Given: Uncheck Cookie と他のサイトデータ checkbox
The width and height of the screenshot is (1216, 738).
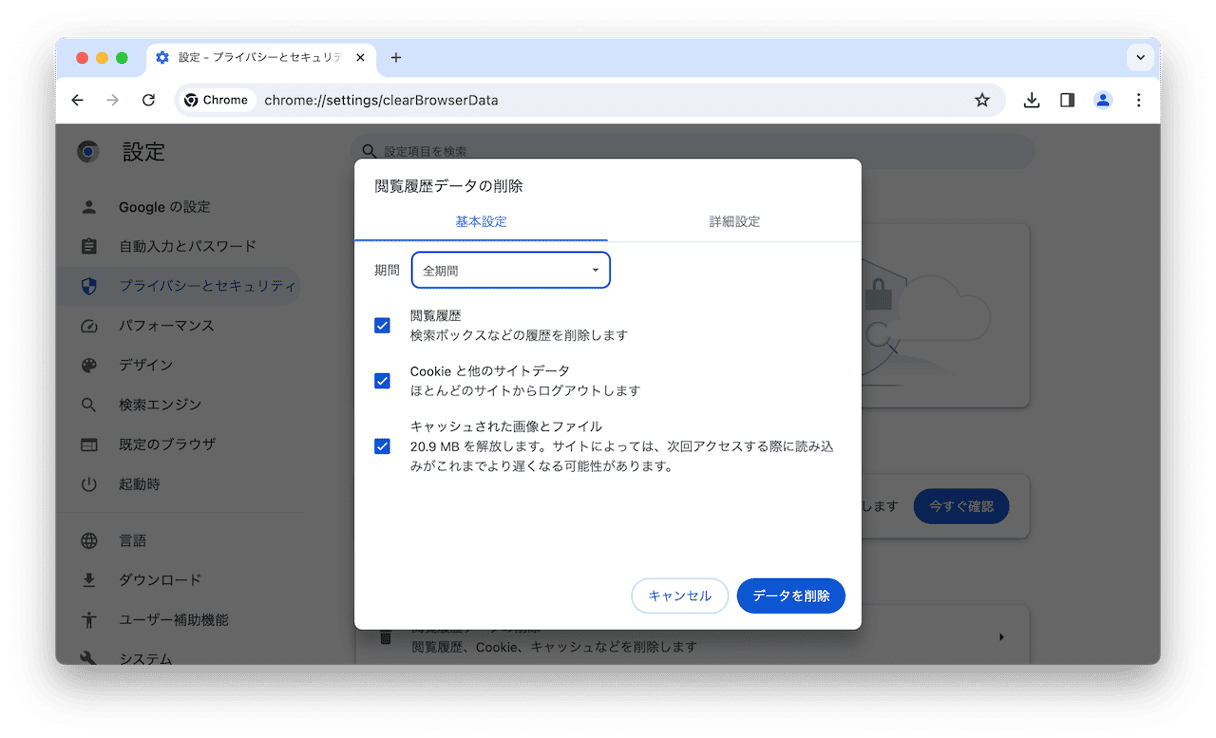Looking at the screenshot, I should [x=382, y=381].
